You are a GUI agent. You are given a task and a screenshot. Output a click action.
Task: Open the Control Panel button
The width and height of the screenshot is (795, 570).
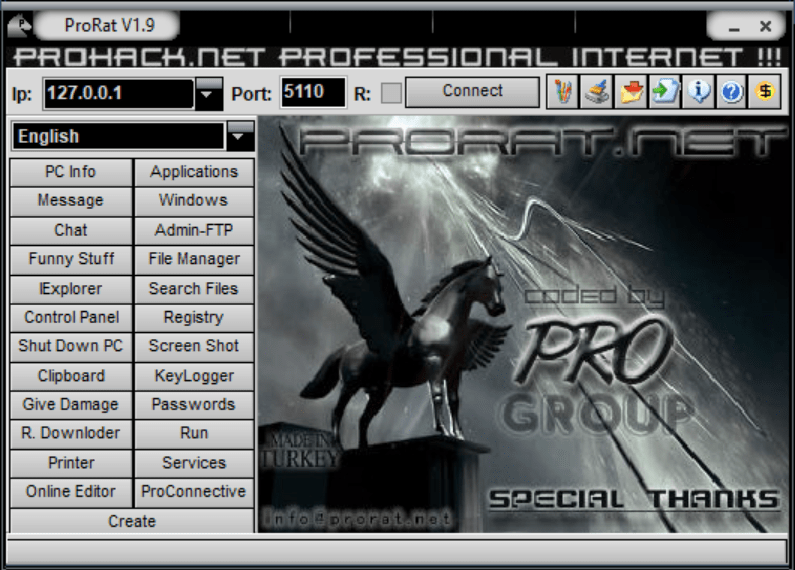coord(71,317)
